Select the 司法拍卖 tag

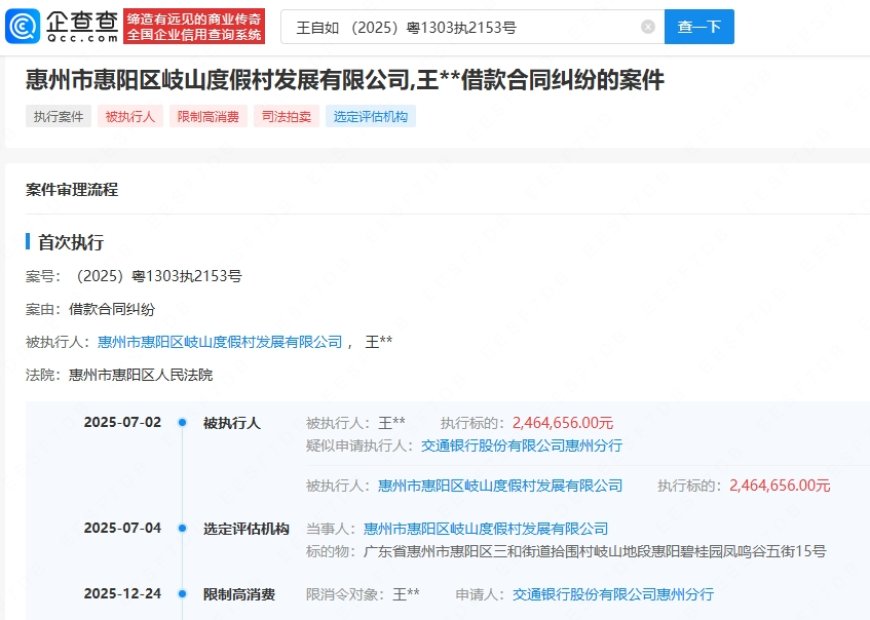[285, 116]
